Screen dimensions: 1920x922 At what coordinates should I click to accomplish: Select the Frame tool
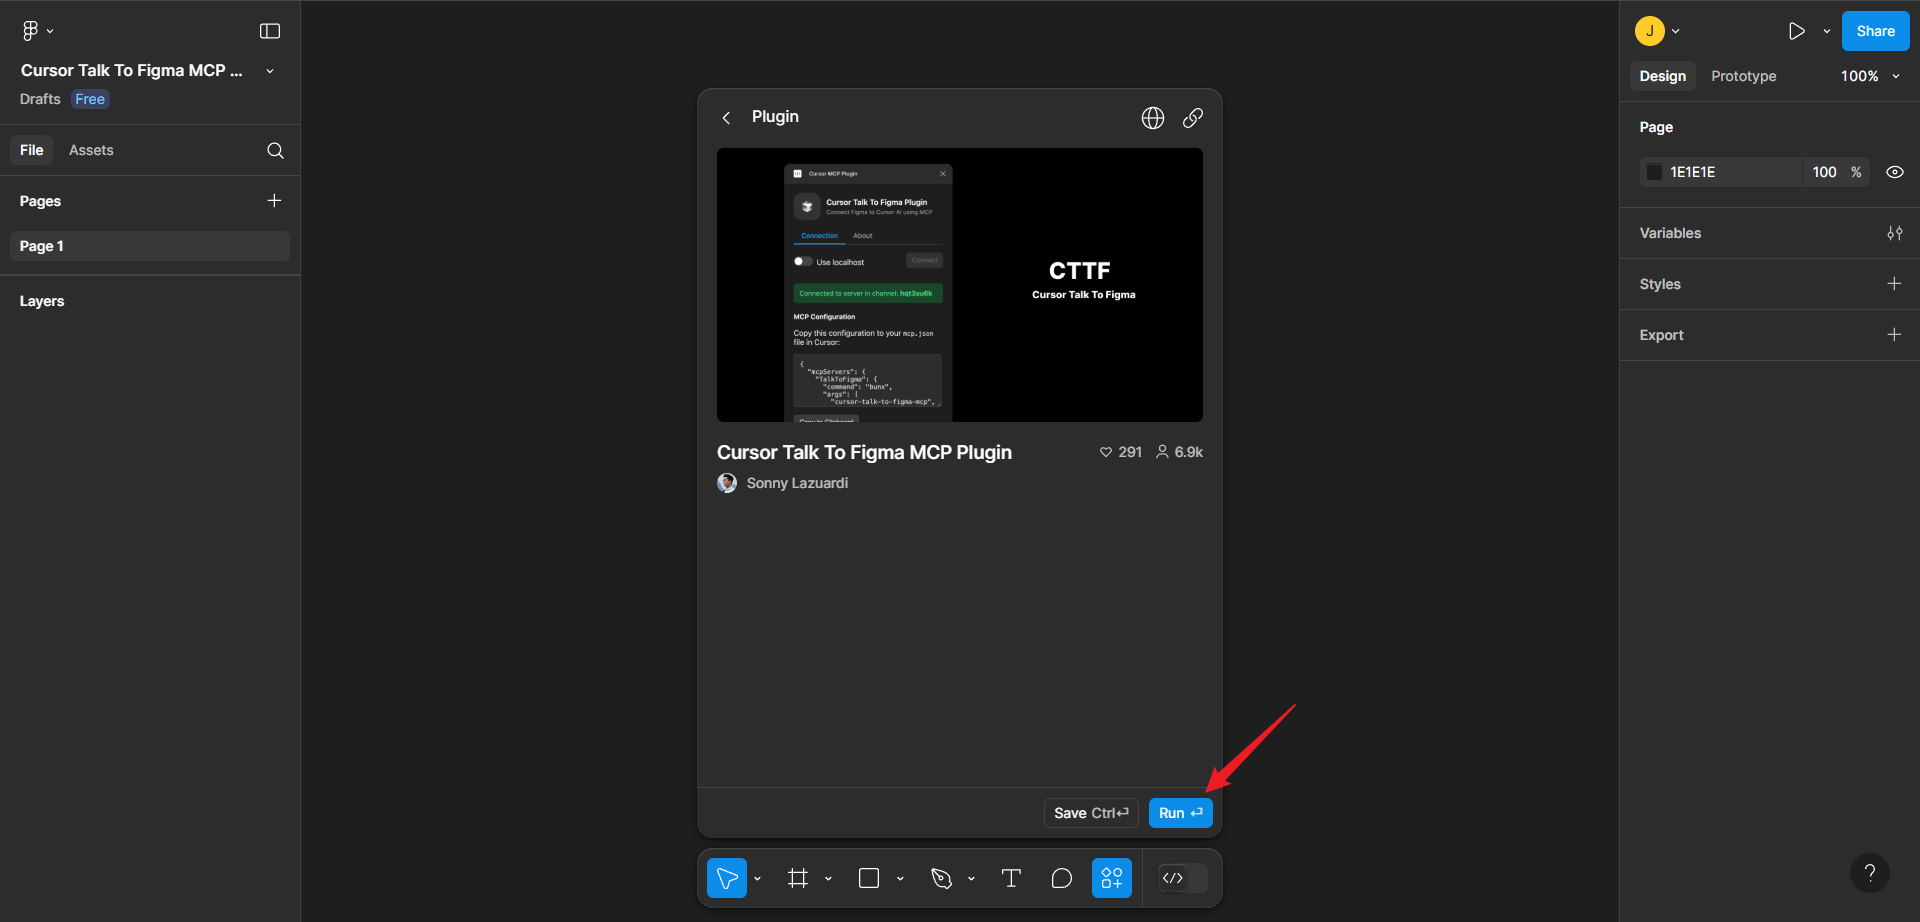point(798,878)
